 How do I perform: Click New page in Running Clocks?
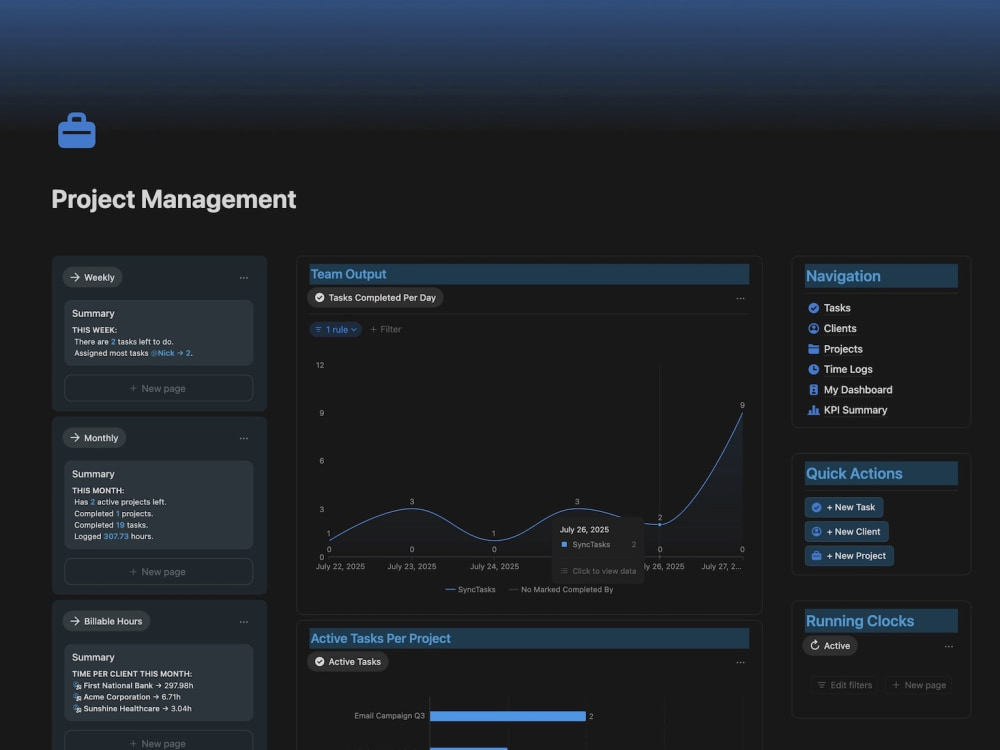click(x=918, y=685)
